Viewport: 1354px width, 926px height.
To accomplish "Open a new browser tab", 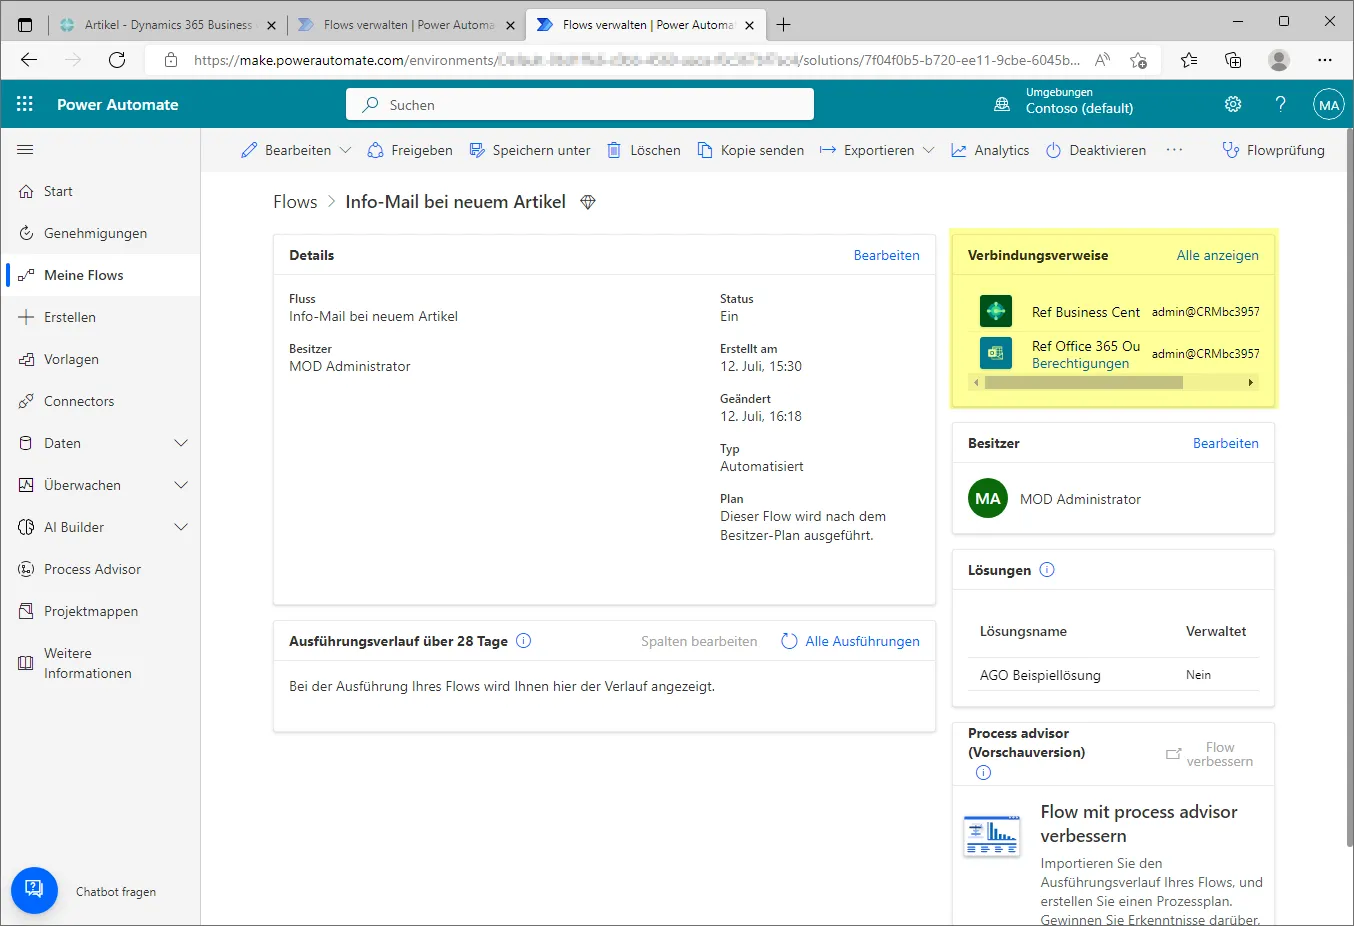I will 784,24.
